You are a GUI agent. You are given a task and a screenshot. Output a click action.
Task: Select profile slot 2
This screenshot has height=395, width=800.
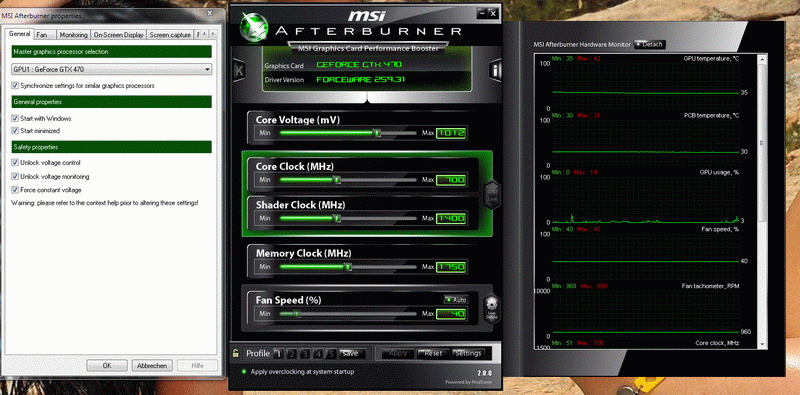(x=291, y=353)
